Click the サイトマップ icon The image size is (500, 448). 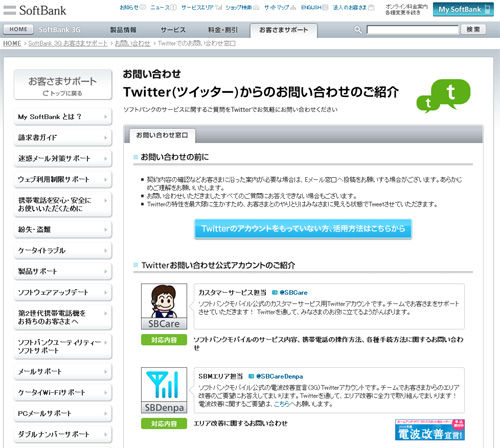tap(293, 7)
